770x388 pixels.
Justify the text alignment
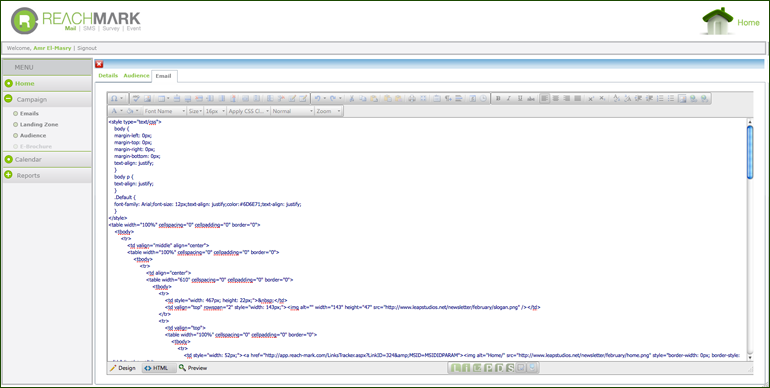578,99
